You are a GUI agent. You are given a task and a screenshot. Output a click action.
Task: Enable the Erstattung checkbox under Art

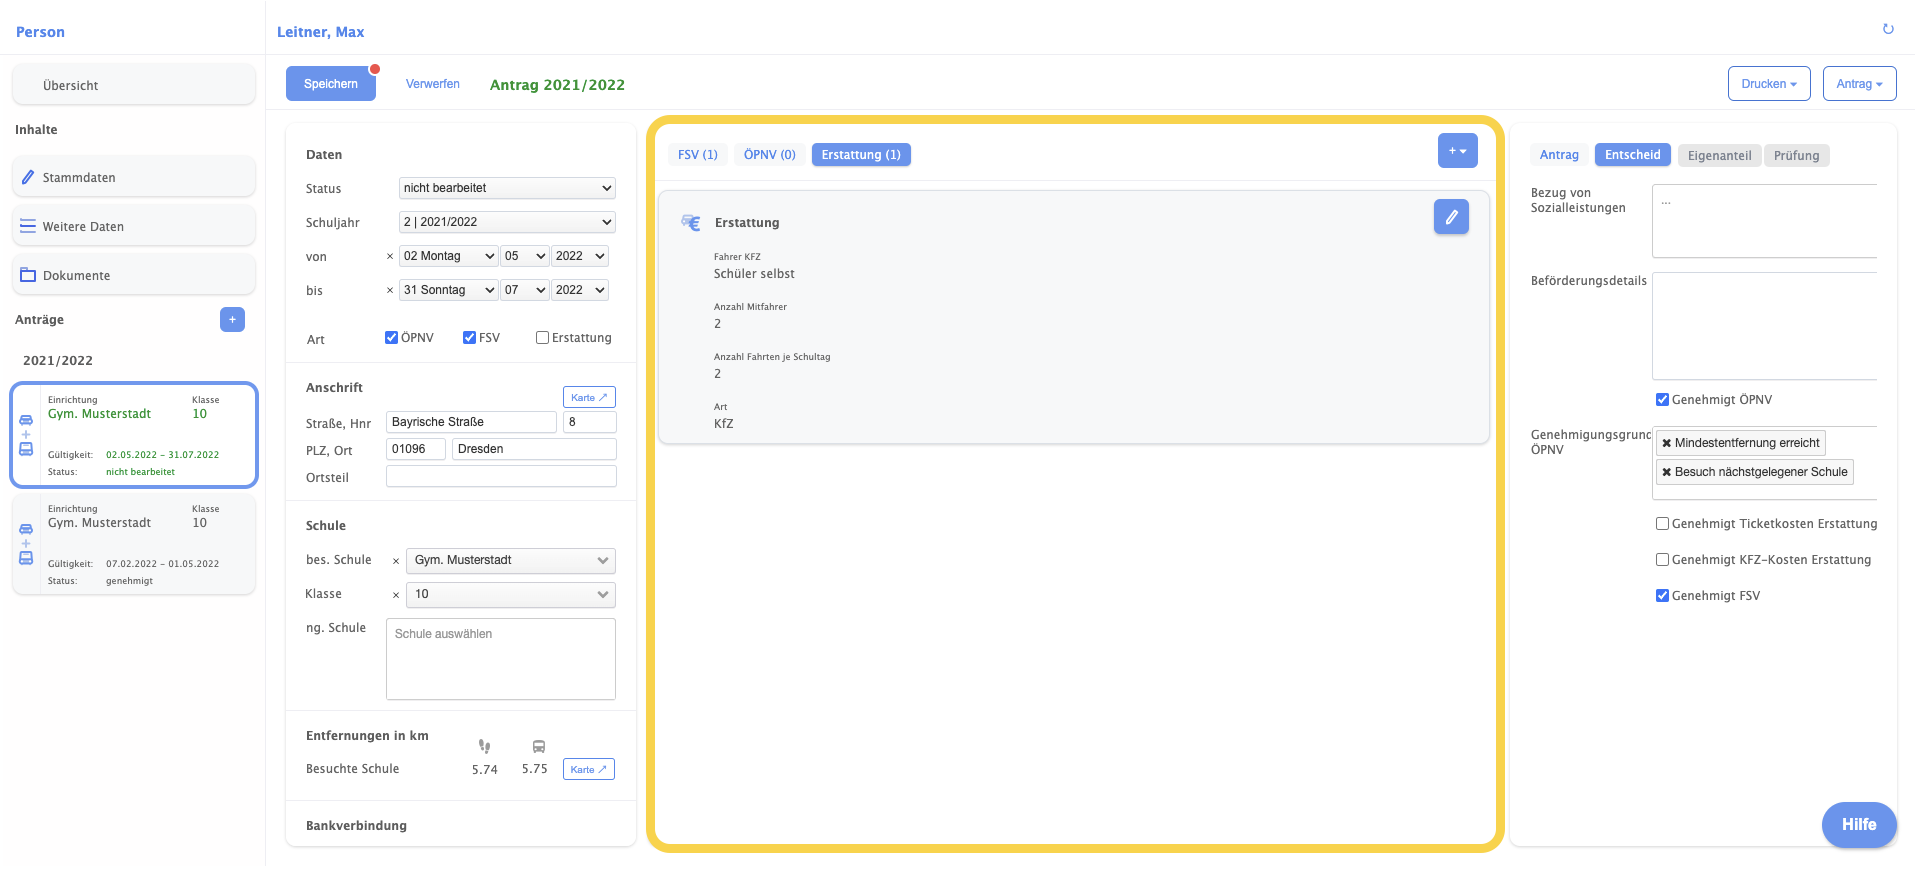[x=542, y=338]
